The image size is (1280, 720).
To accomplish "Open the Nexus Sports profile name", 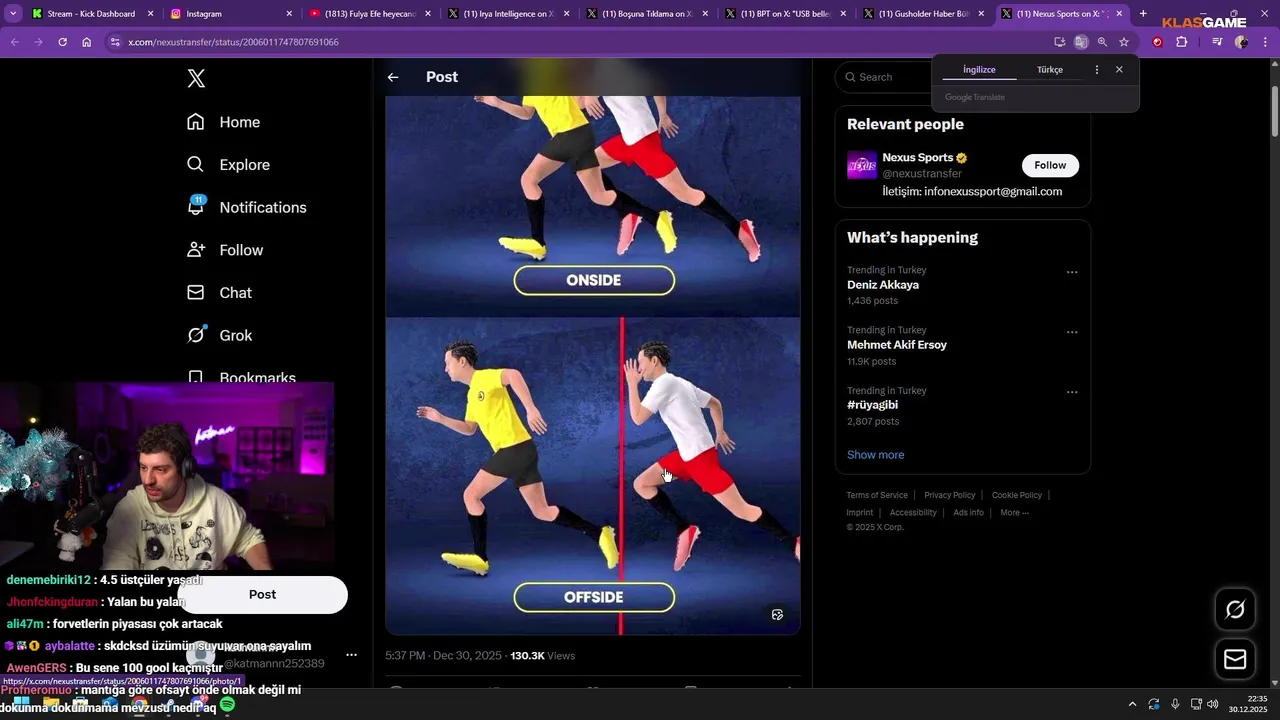I will click(918, 158).
